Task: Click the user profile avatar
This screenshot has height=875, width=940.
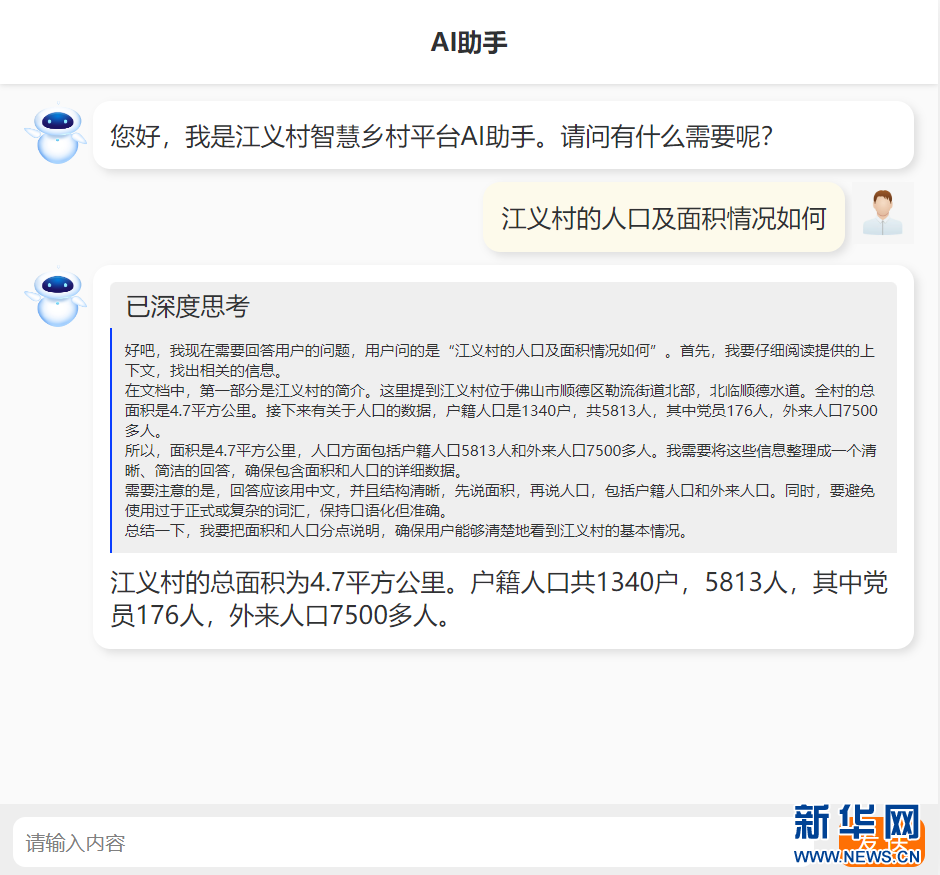Action: 882,214
